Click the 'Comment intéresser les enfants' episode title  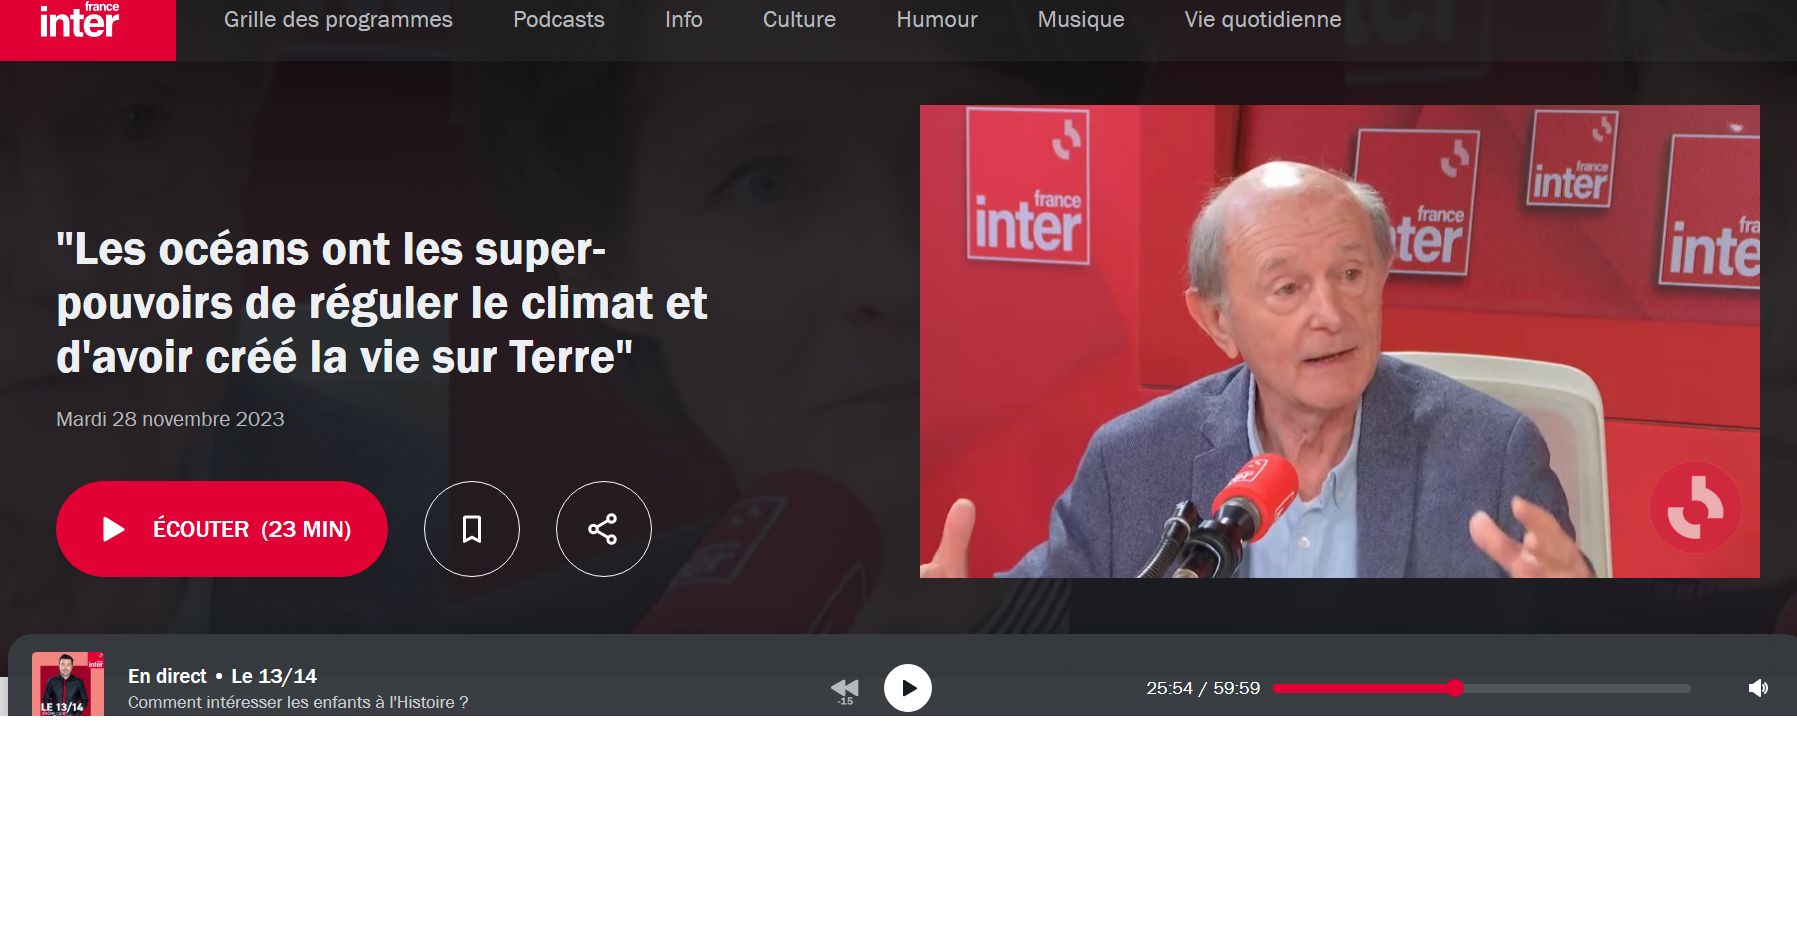coord(298,702)
